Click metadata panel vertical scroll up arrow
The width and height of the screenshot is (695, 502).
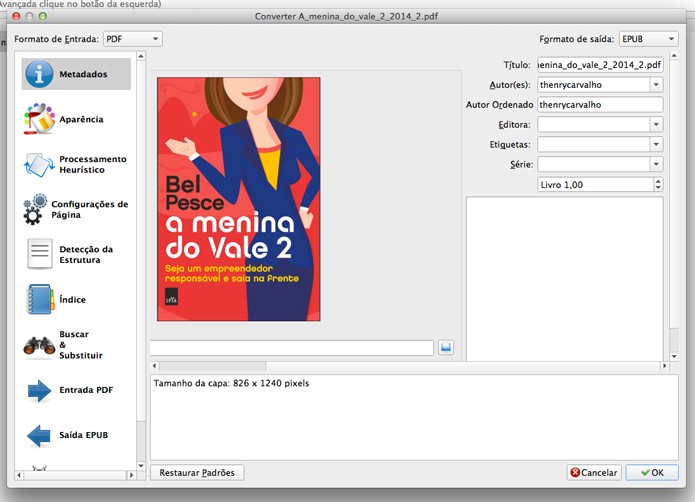(674, 56)
